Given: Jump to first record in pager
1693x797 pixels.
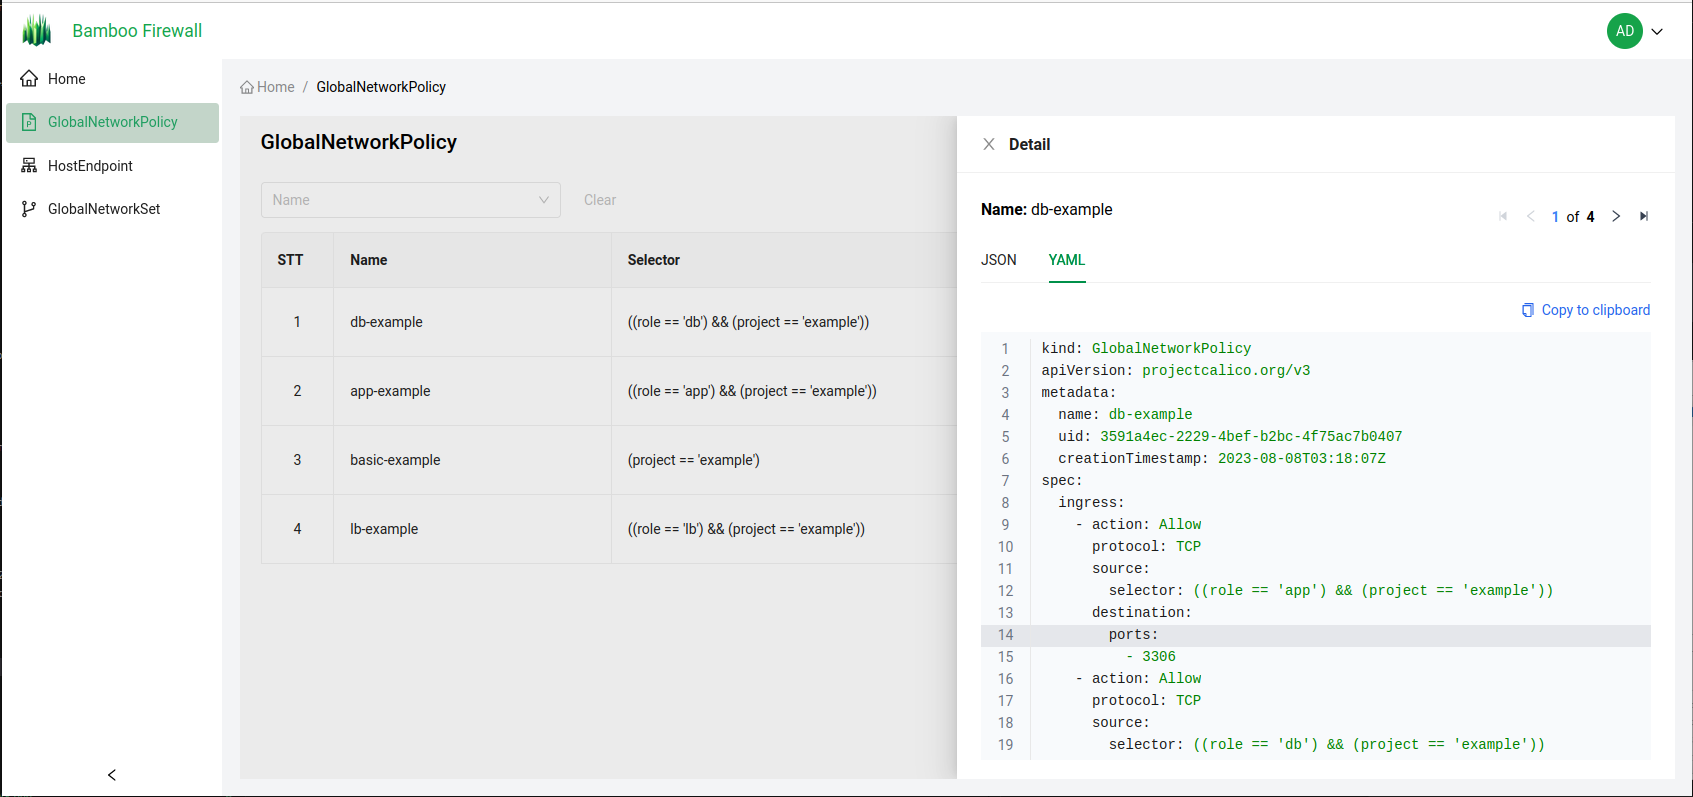Looking at the screenshot, I should (x=1503, y=216).
